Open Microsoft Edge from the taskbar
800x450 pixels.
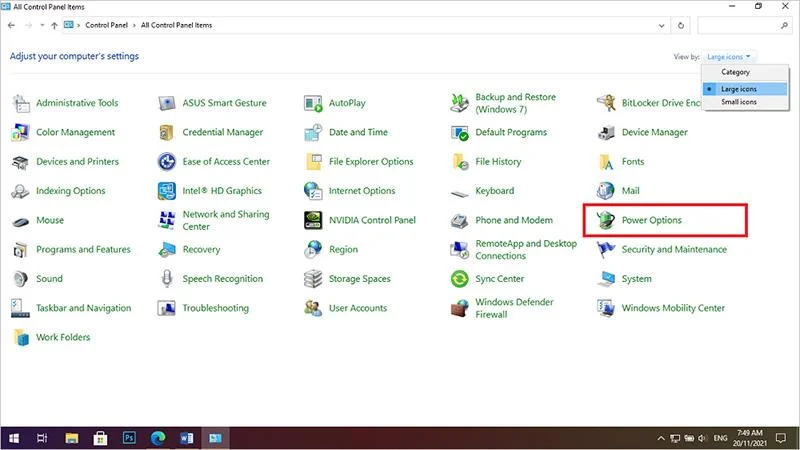coord(158,438)
